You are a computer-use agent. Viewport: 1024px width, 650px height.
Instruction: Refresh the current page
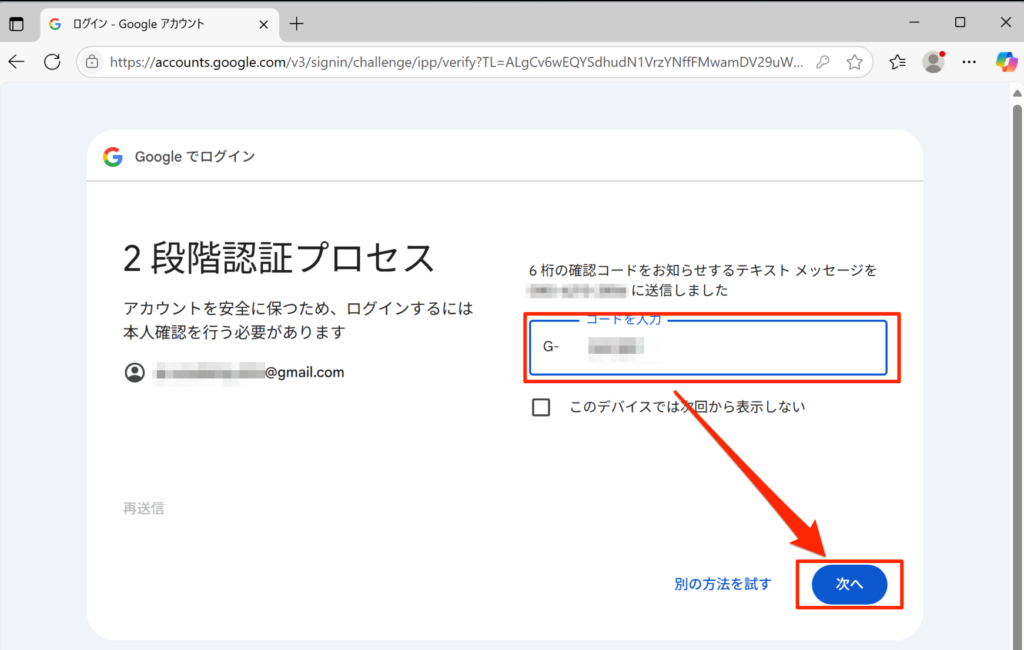pos(52,62)
